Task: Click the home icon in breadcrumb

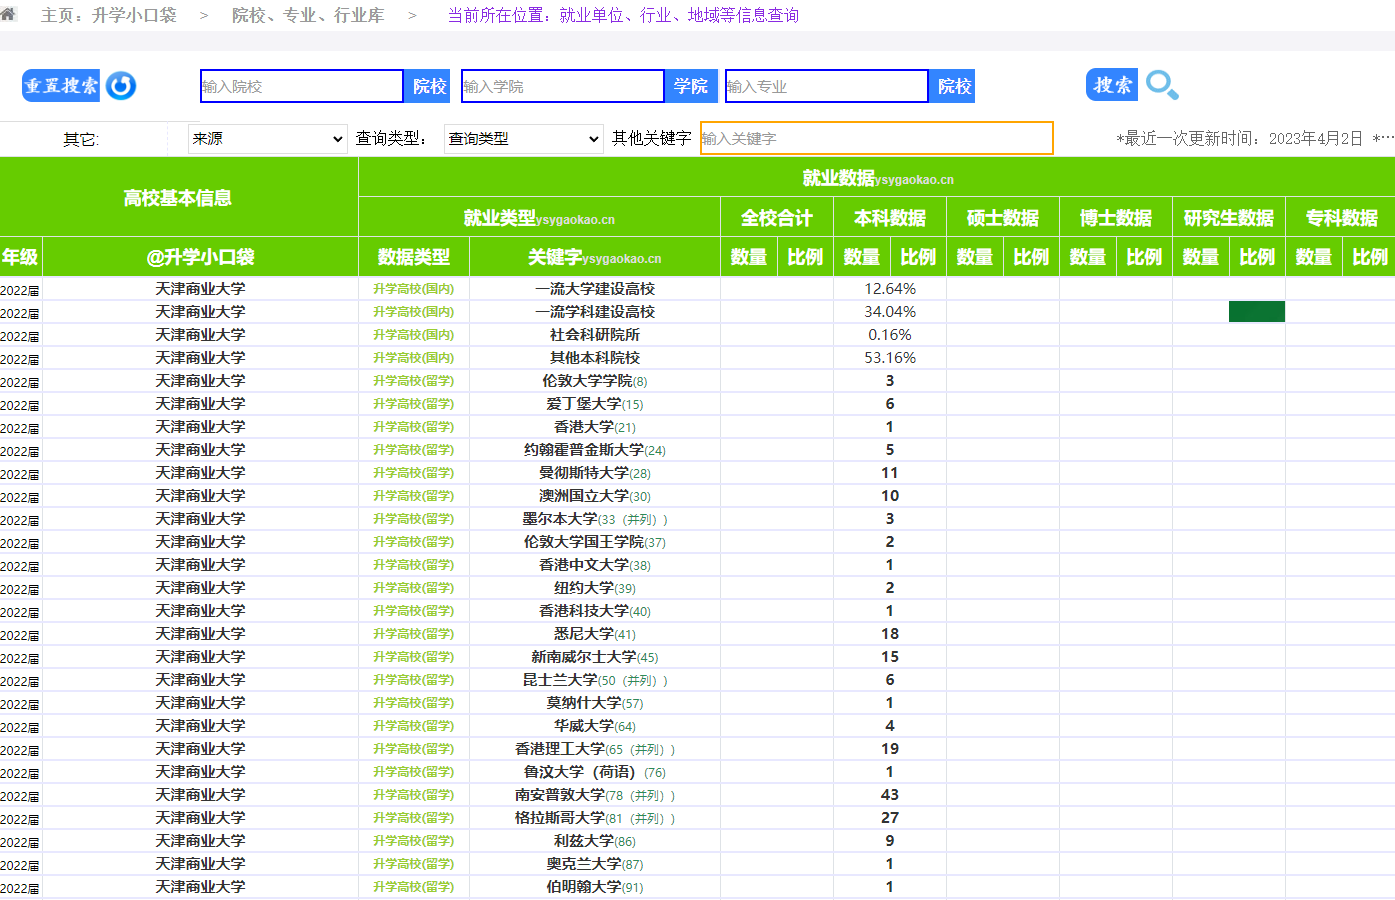Action: click(x=8, y=14)
